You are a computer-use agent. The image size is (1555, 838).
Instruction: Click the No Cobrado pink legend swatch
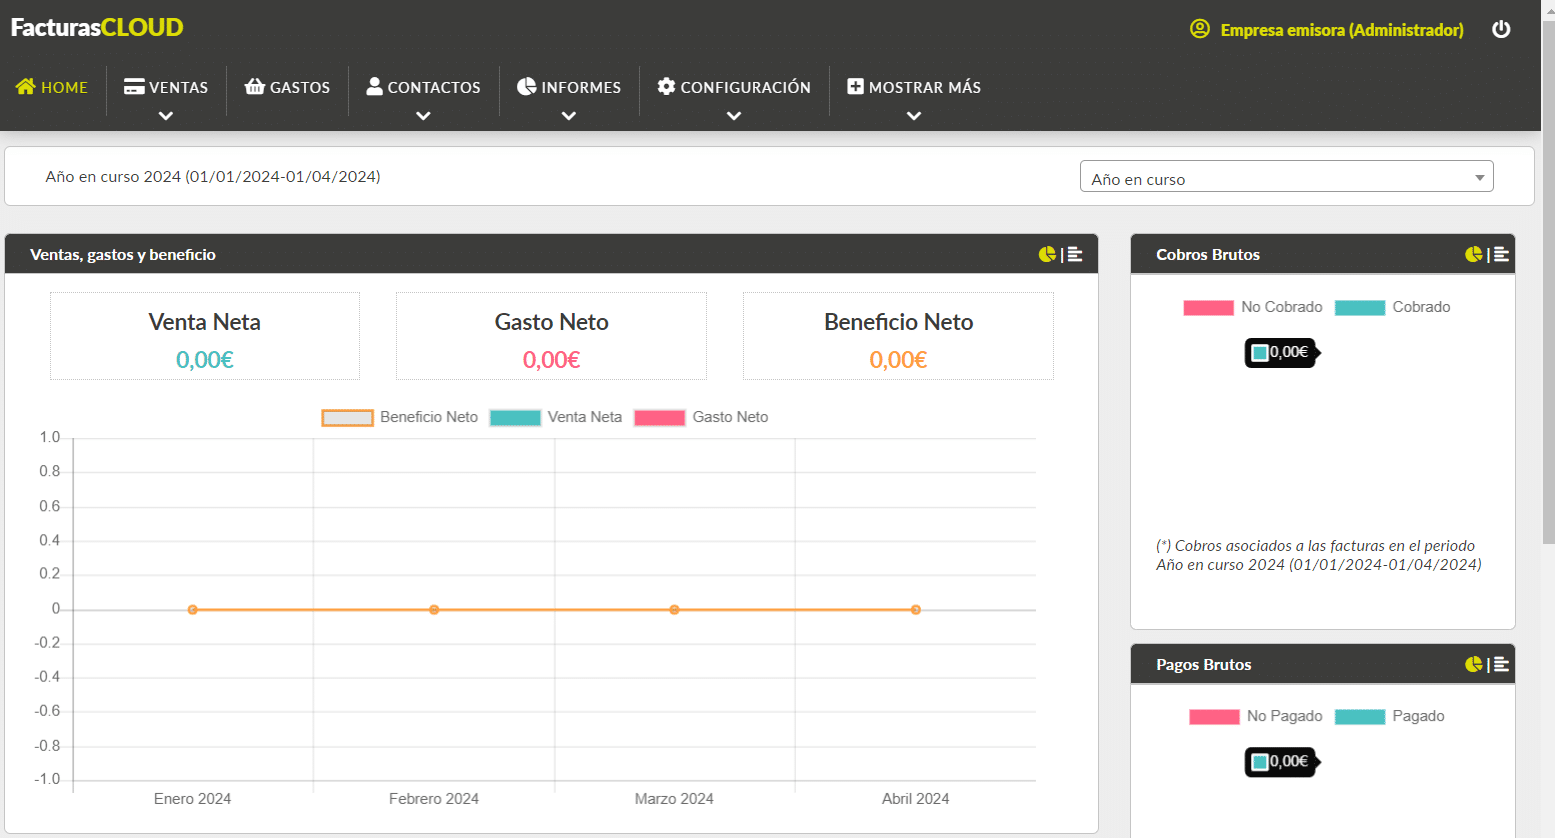click(1208, 308)
